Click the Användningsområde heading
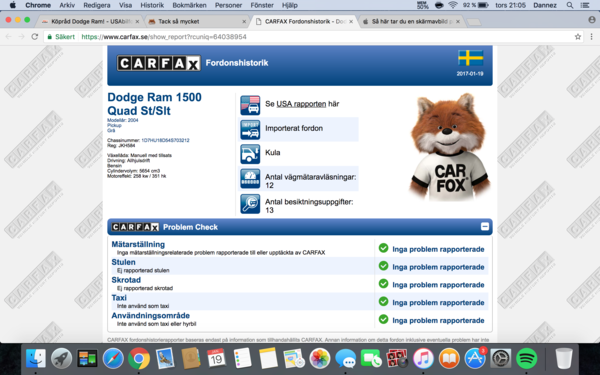Viewport: 600px width, 375px height. click(x=150, y=316)
